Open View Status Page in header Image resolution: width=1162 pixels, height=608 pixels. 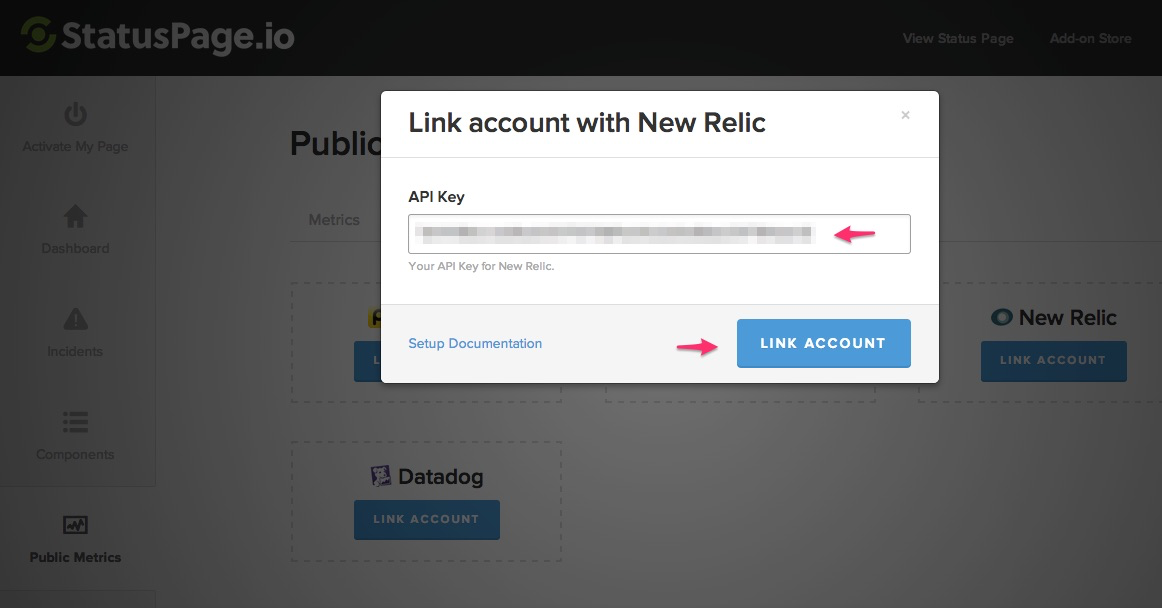(x=958, y=38)
